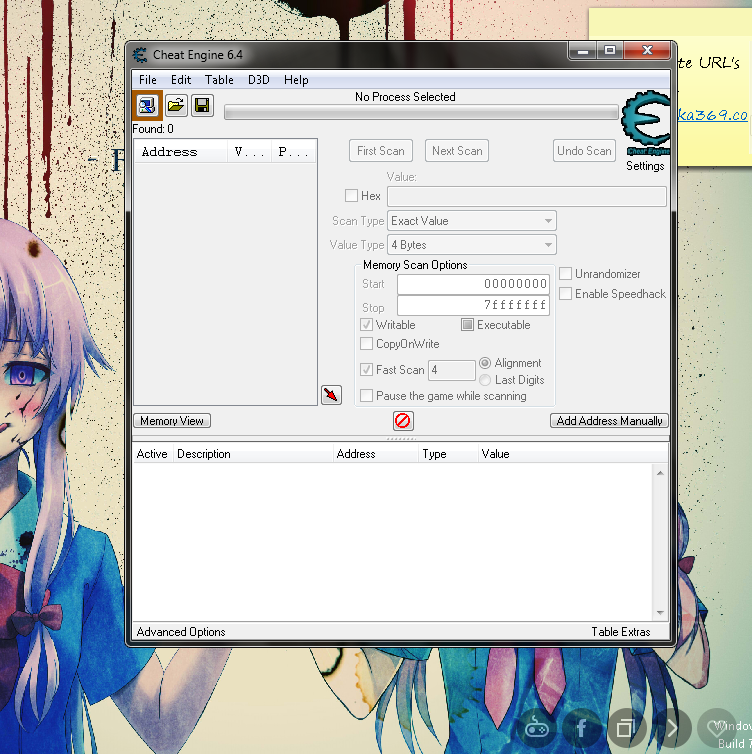Click address list scrollbar up arrow
752x754 pixels.
click(660, 473)
